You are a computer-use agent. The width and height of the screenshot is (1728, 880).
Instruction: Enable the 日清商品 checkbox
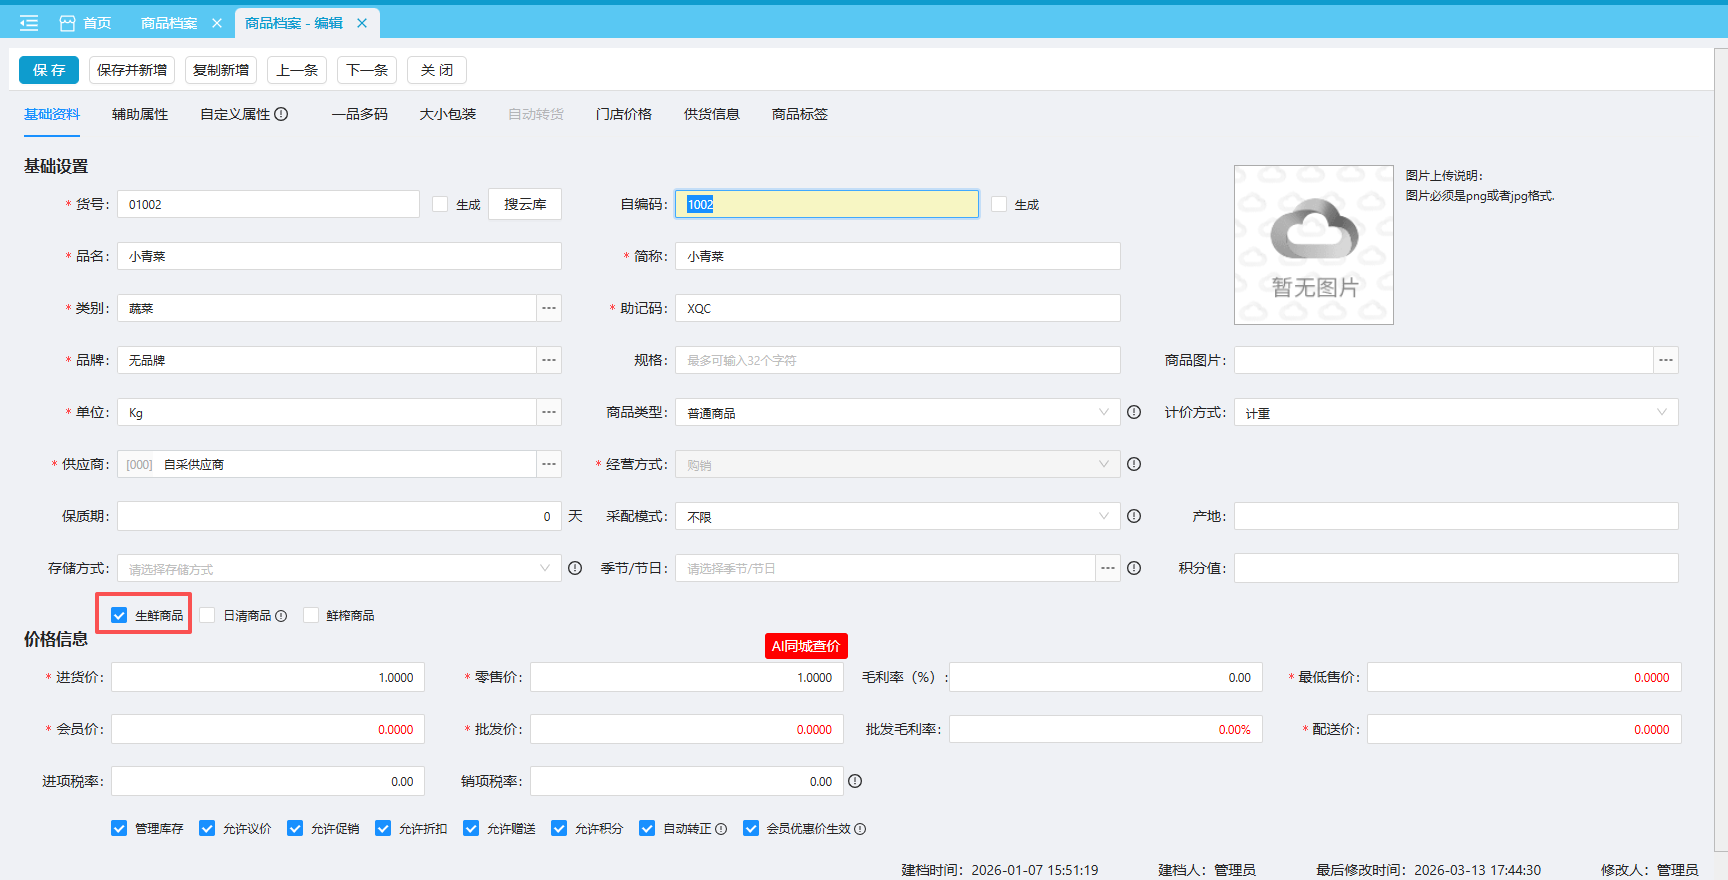point(208,615)
